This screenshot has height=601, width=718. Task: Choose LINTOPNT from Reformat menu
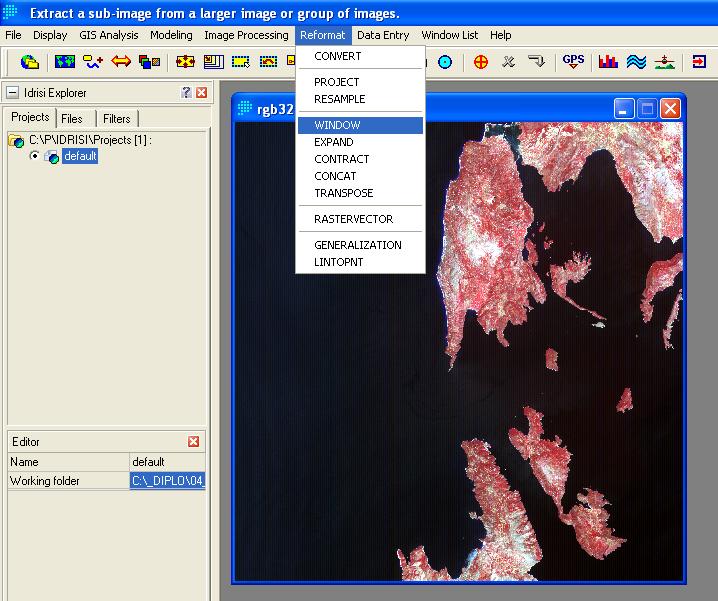[360, 262]
